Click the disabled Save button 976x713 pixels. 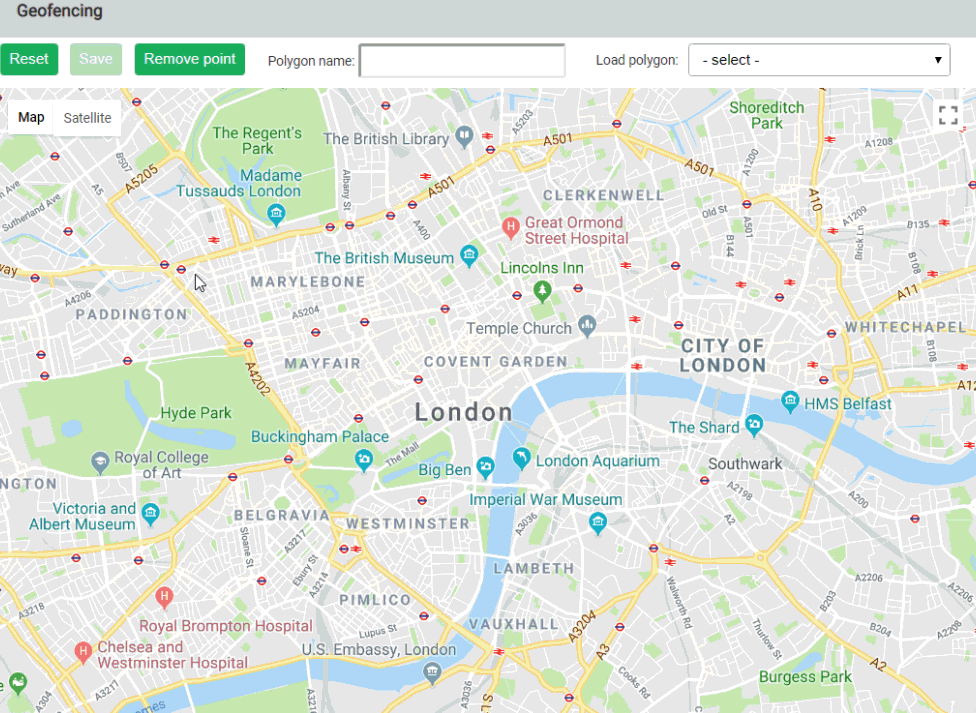pos(95,59)
